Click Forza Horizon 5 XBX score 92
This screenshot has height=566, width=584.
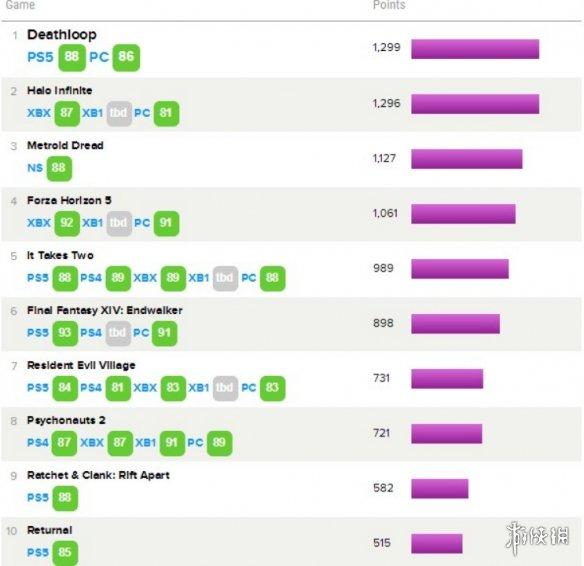(x=67, y=223)
